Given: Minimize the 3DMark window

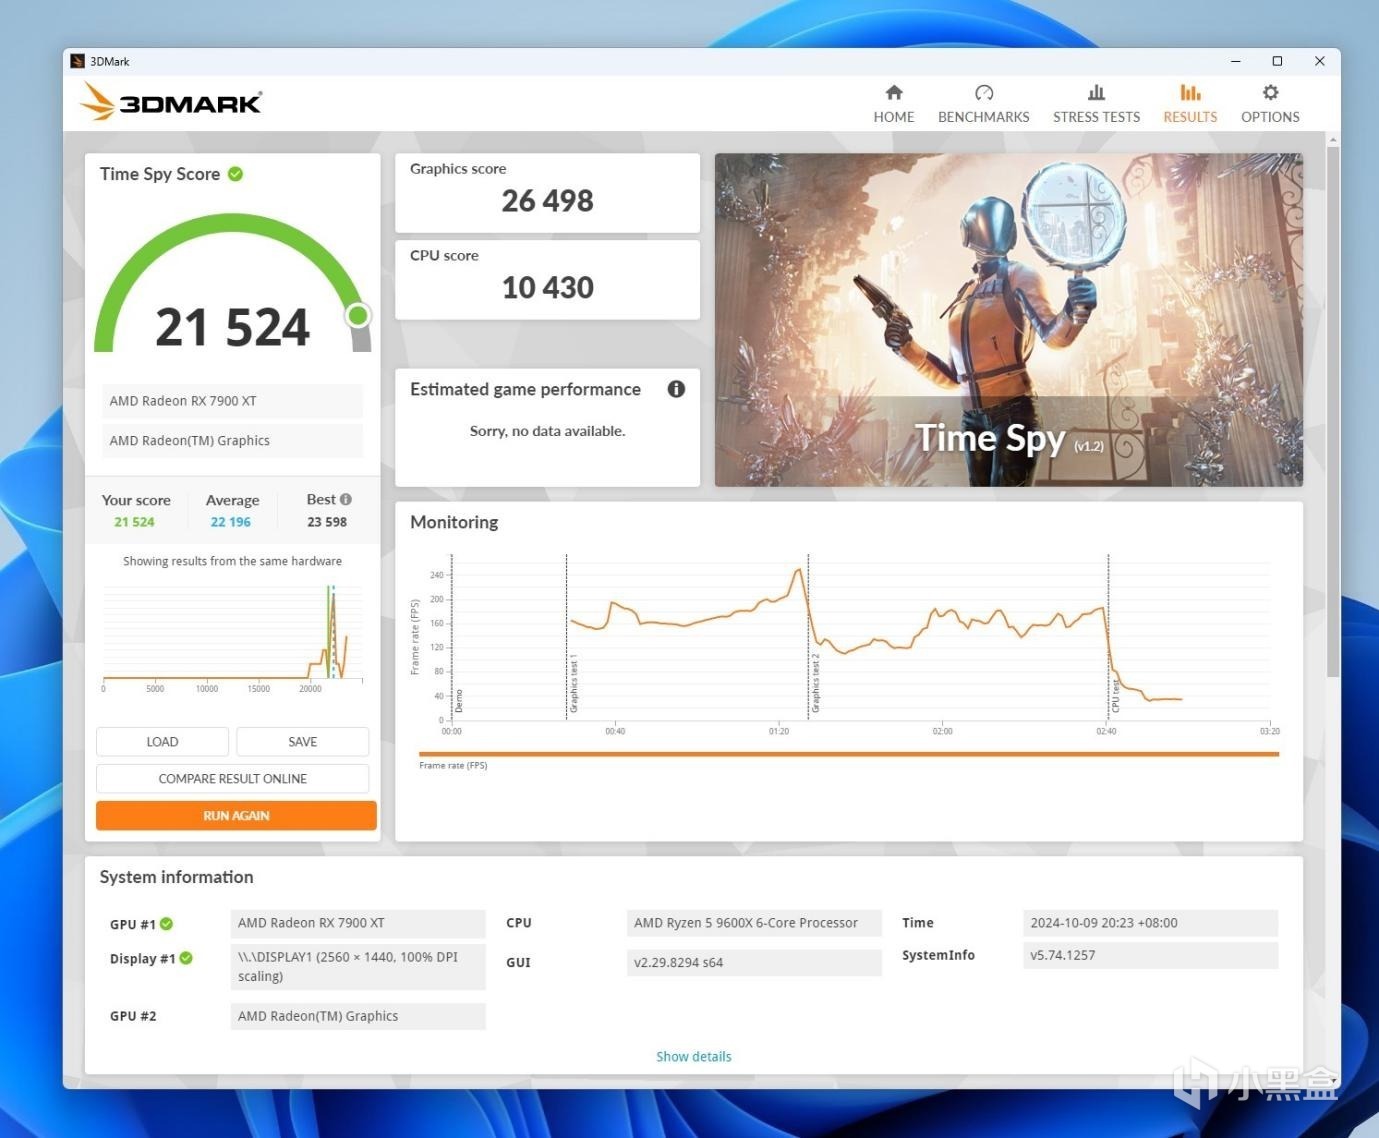Looking at the screenshot, I should coord(1236,61).
